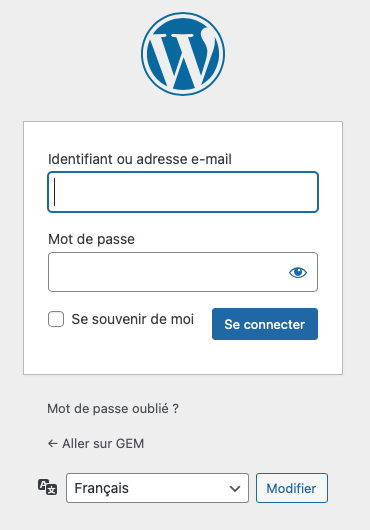Show password with the eye icon

pyautogui.click(x=298, y=272)
